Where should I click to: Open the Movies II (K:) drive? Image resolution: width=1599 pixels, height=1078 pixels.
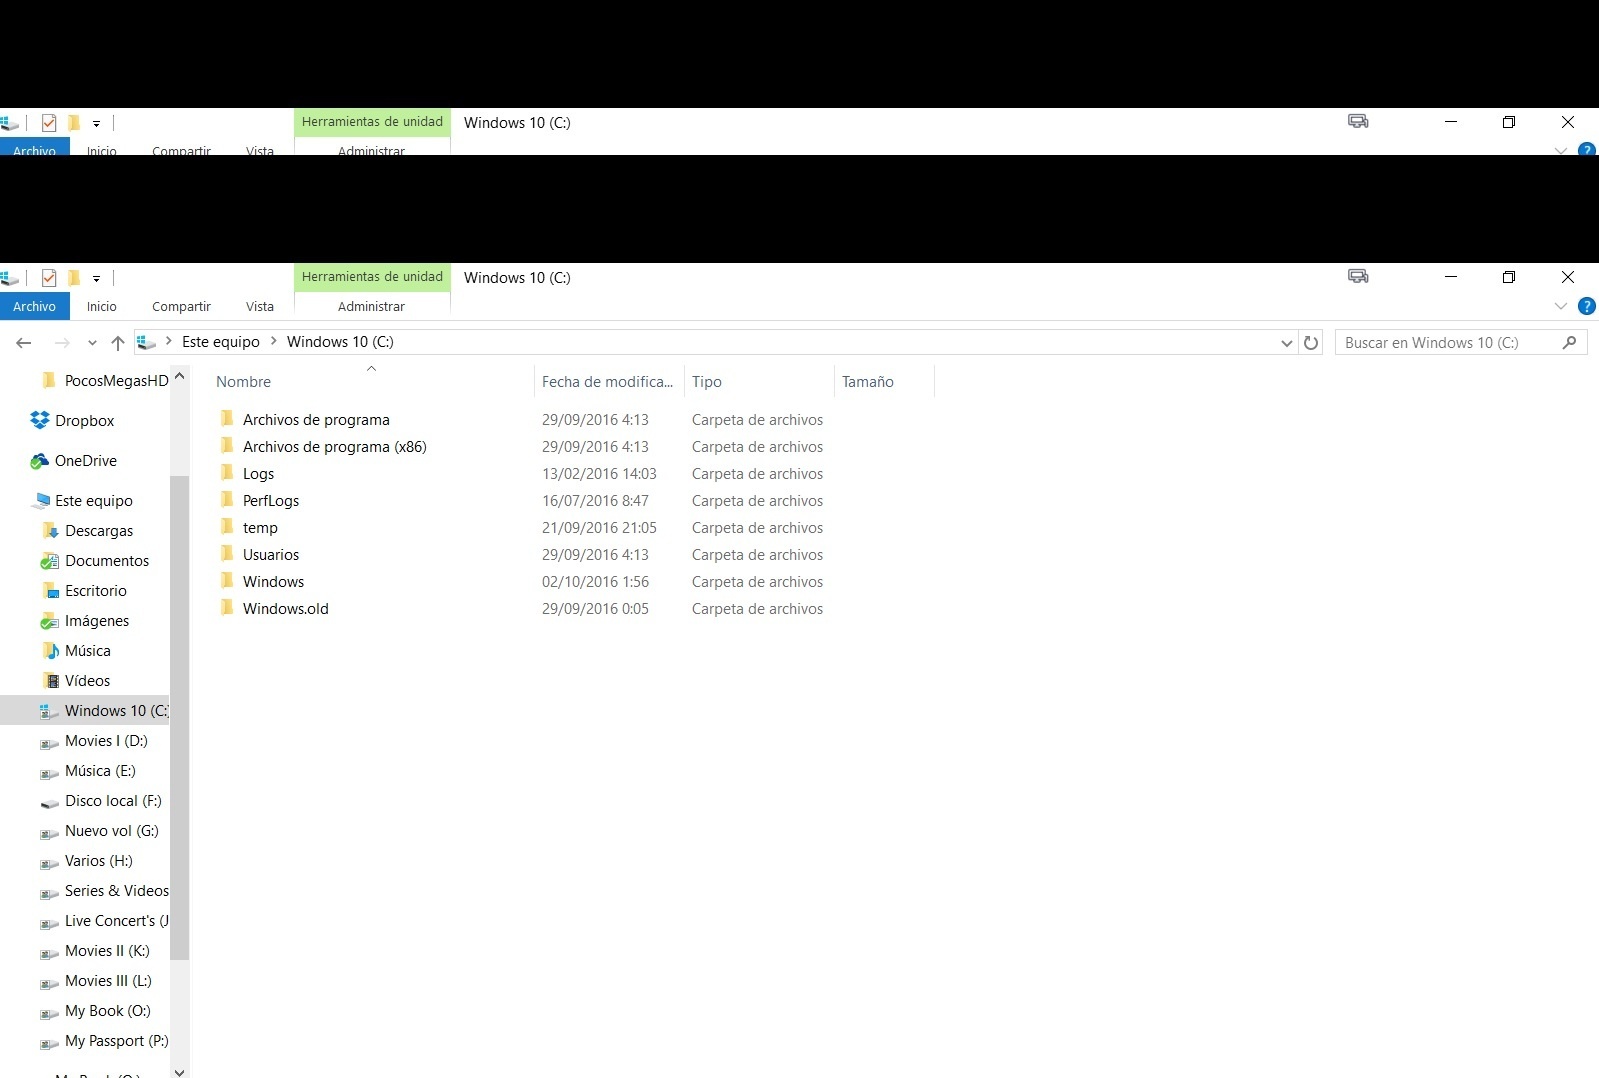pos(95,951)
